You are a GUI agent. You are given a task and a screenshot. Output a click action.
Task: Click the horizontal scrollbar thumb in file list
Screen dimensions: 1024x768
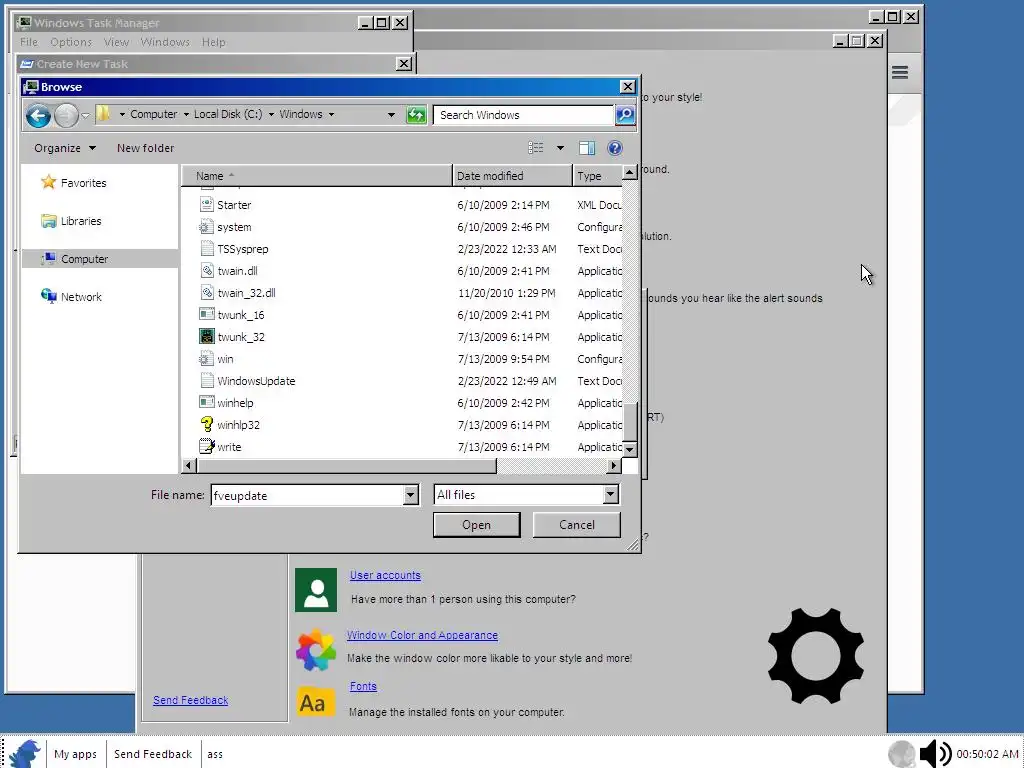click(346, 466)
